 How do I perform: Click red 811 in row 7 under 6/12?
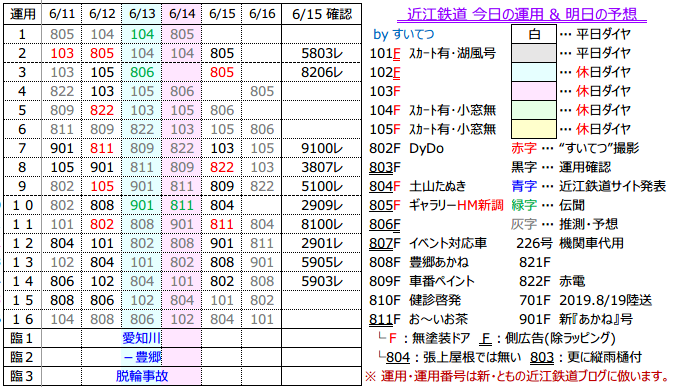(x=102, y=148)
